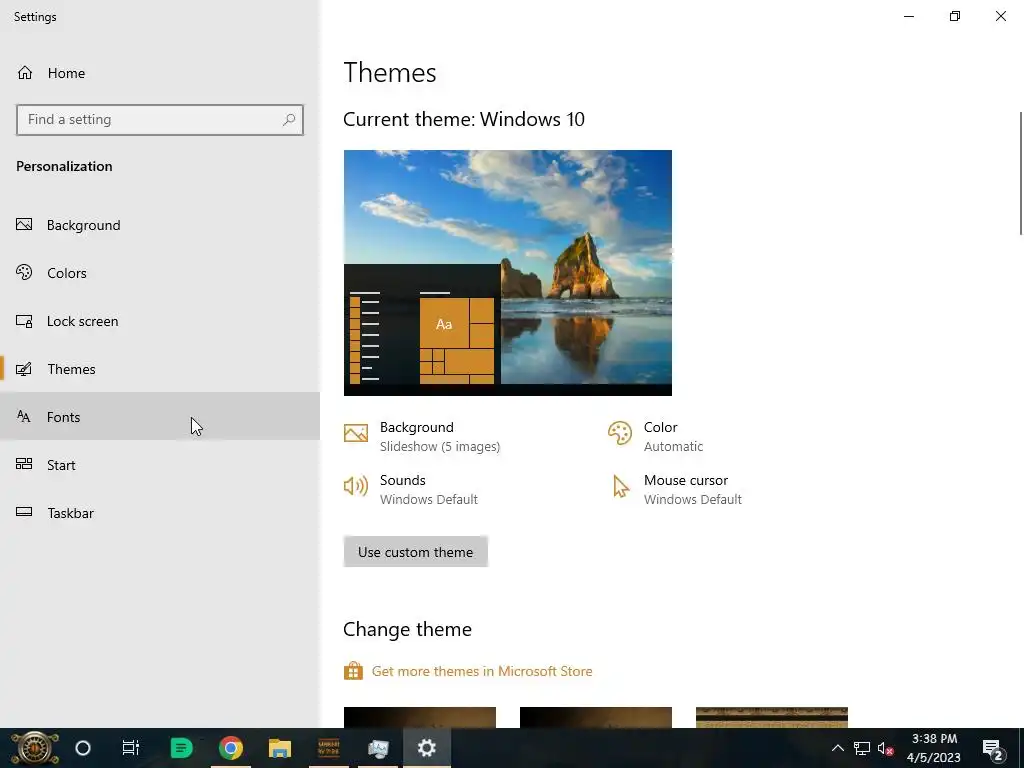
Task: Open File Explorer from taskbar
Action: (x=280, y=748)
